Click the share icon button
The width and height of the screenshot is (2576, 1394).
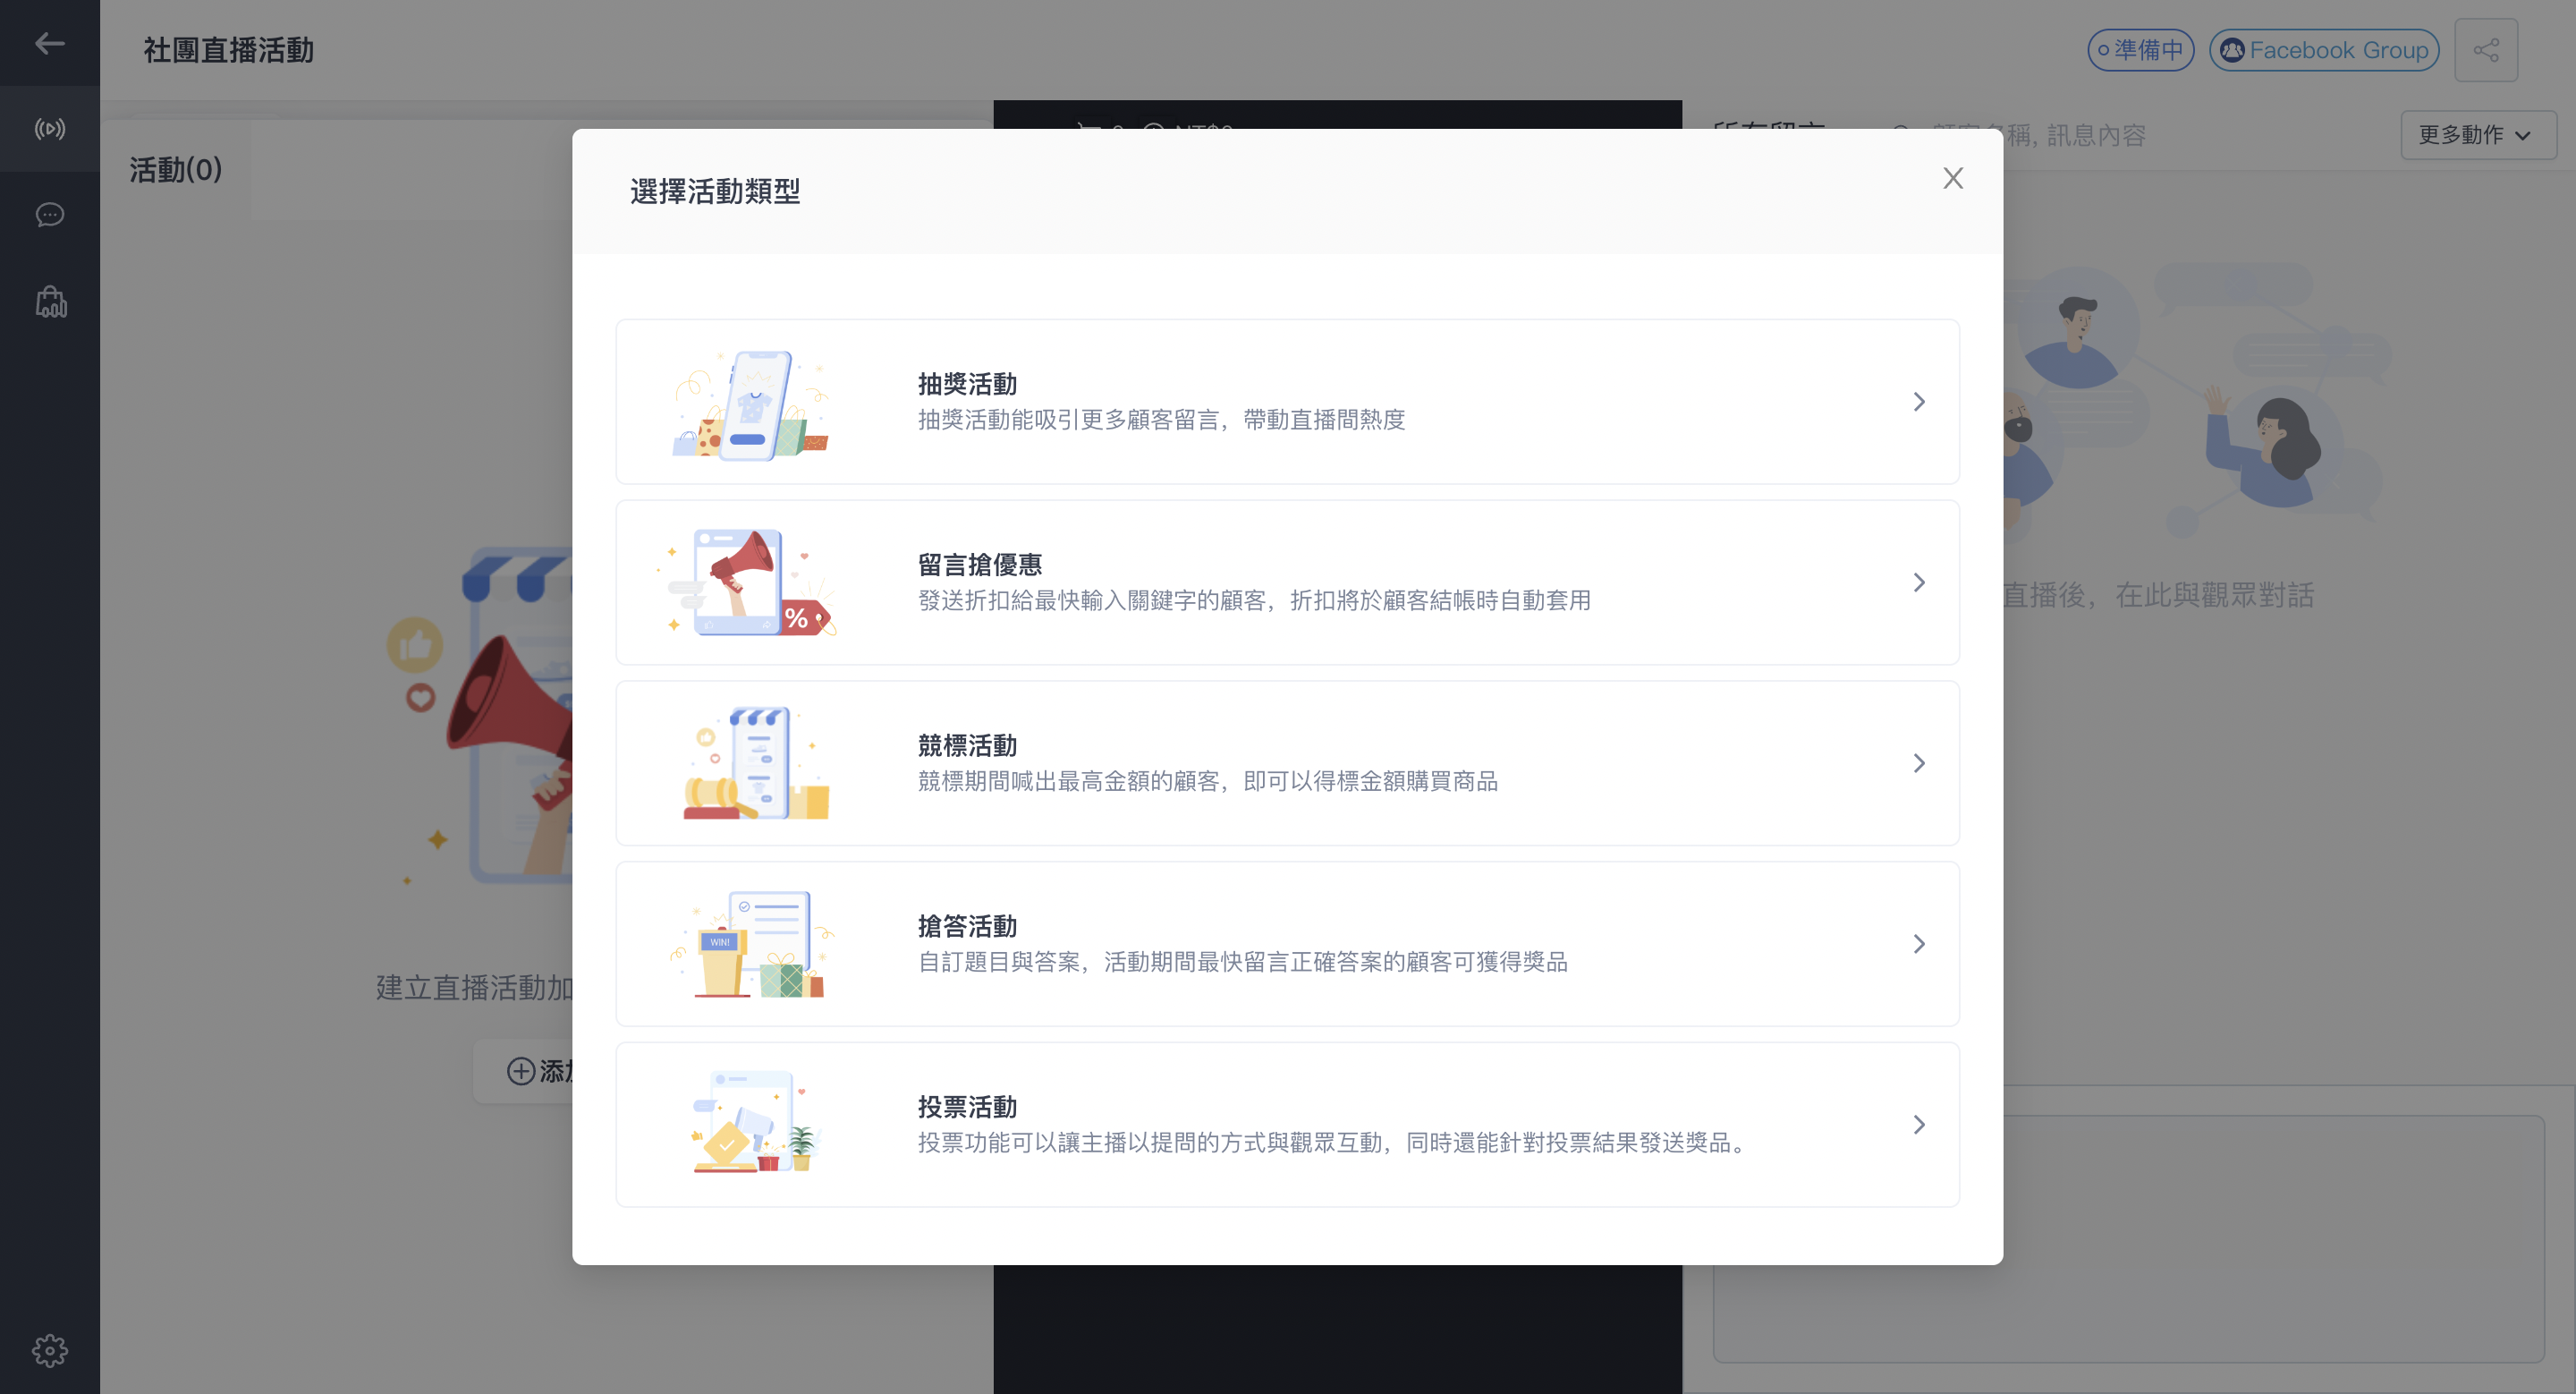click(x=2486, y=50)
